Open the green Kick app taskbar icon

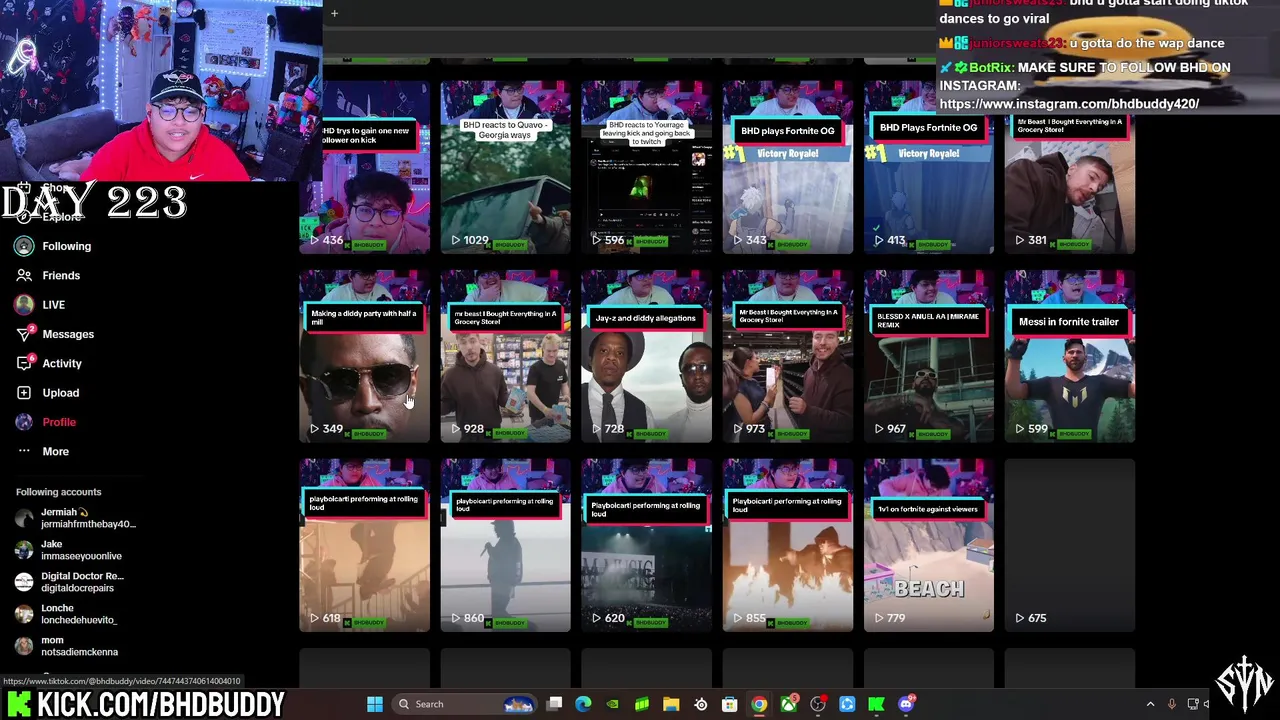point(876,704)
